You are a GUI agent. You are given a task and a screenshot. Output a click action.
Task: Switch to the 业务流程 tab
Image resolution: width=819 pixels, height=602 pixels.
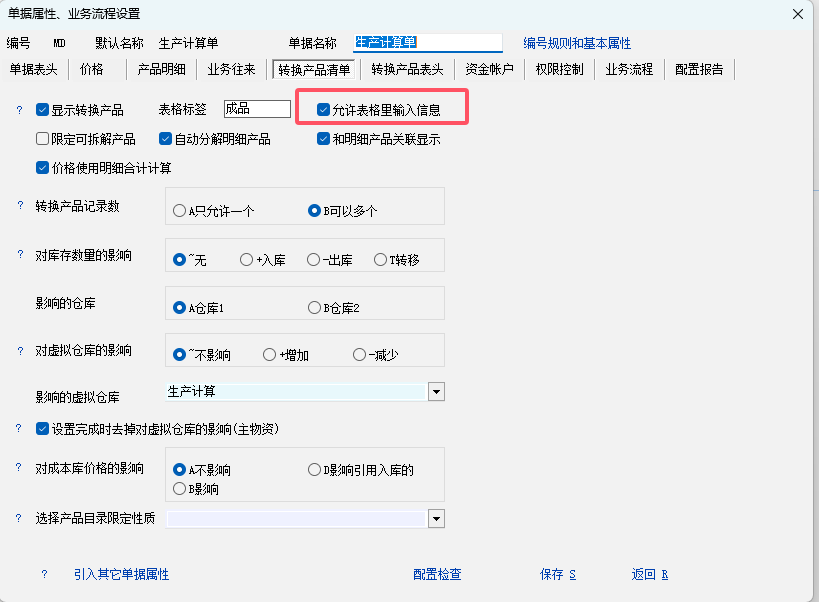coord(629,69)
